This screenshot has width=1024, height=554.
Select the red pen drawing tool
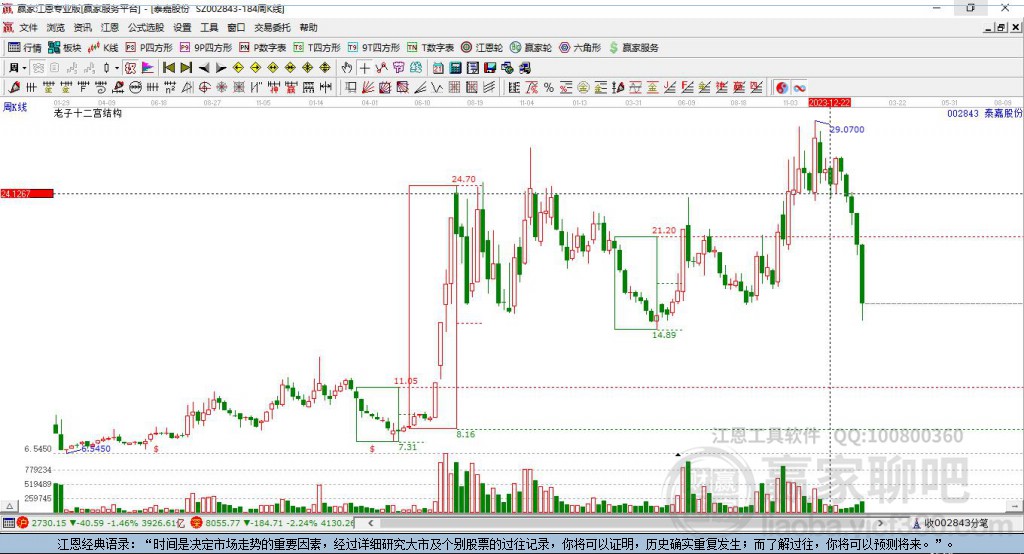click(14, 88)
